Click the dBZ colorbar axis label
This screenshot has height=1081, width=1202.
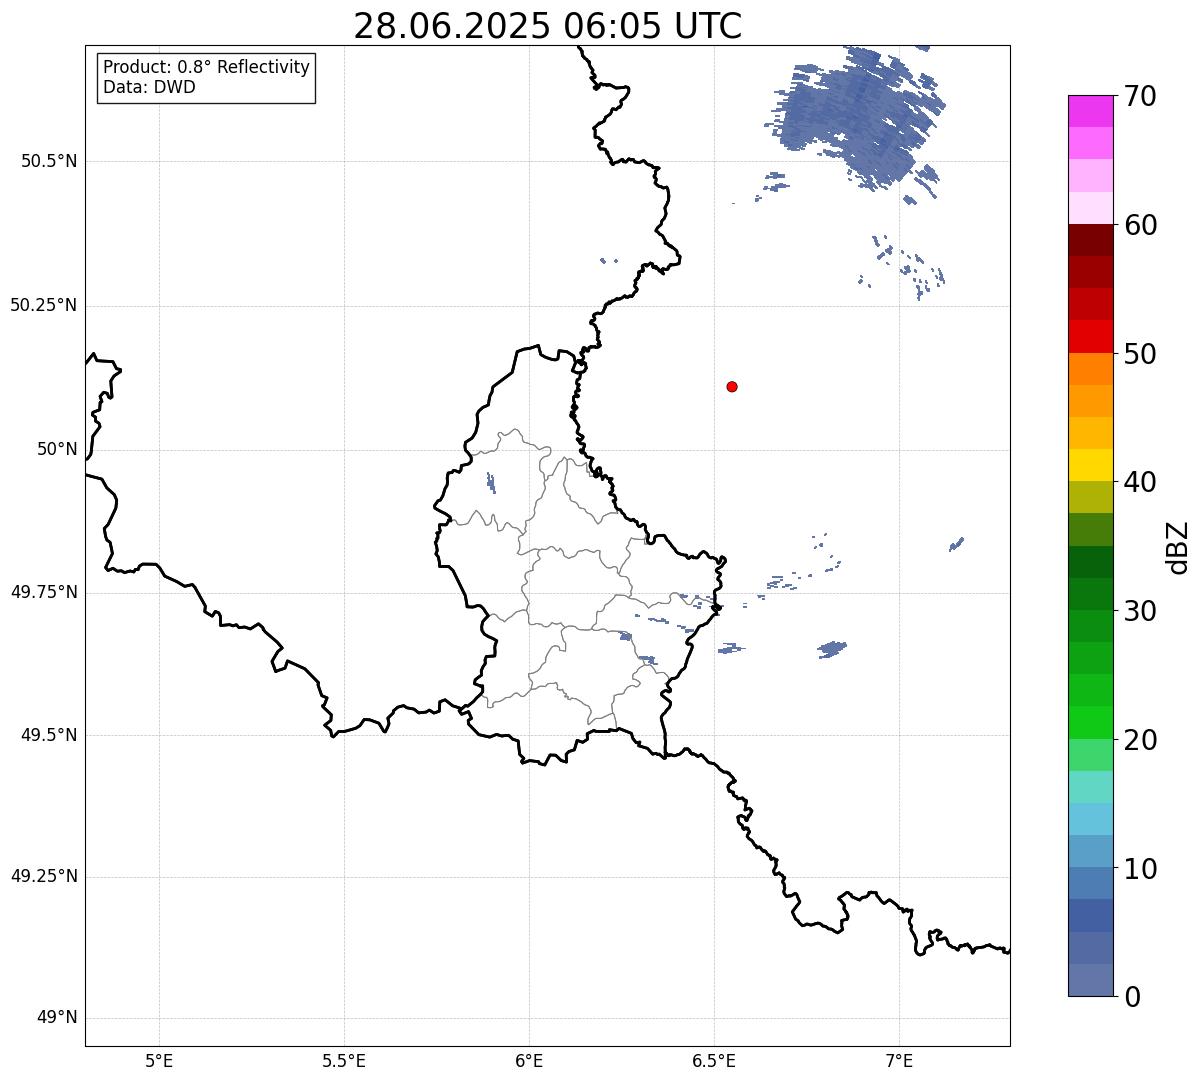[x=1178, y=547]
